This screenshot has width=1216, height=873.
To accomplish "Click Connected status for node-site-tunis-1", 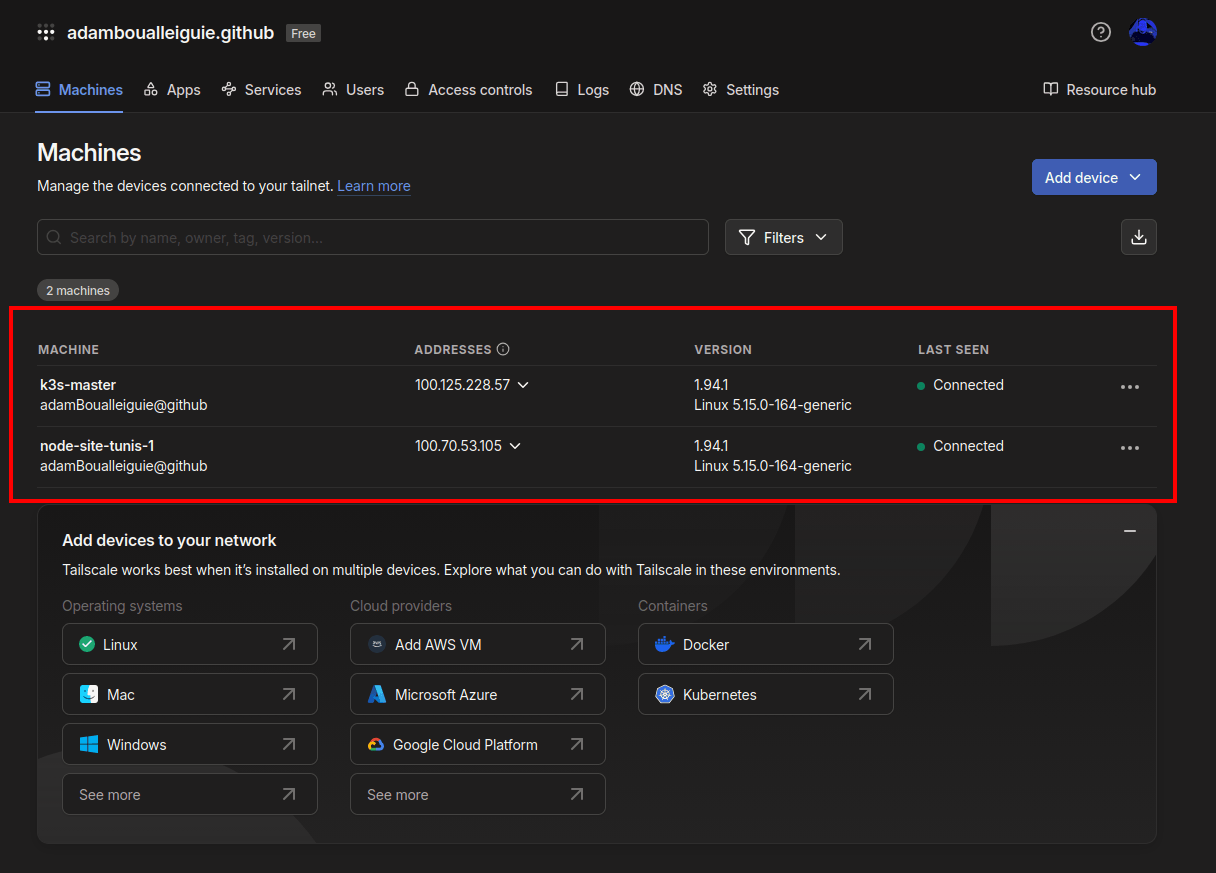I will pos(960,446).
